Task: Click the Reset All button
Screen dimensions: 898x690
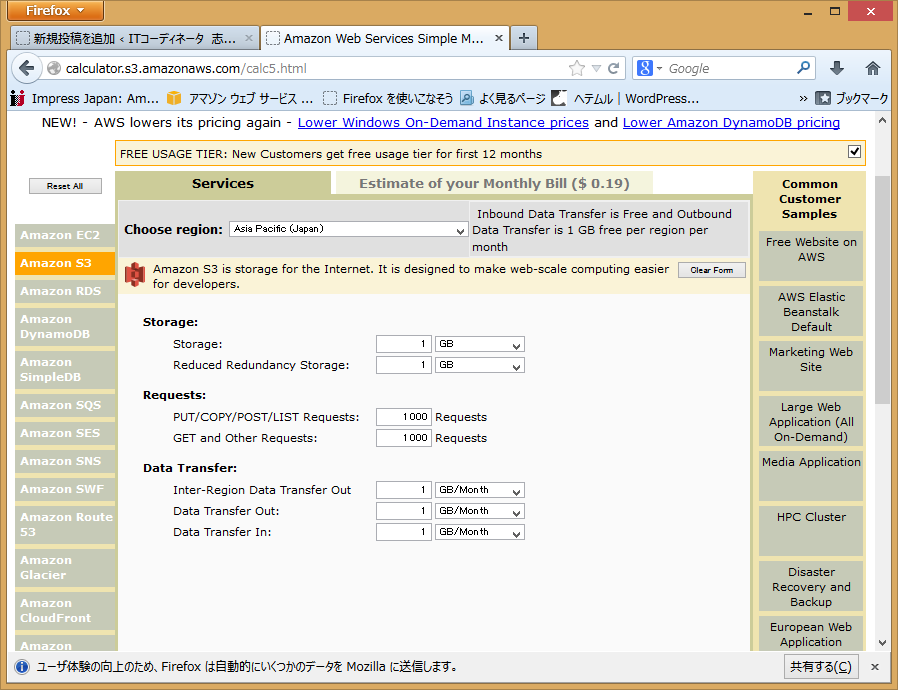Action: 65,186
